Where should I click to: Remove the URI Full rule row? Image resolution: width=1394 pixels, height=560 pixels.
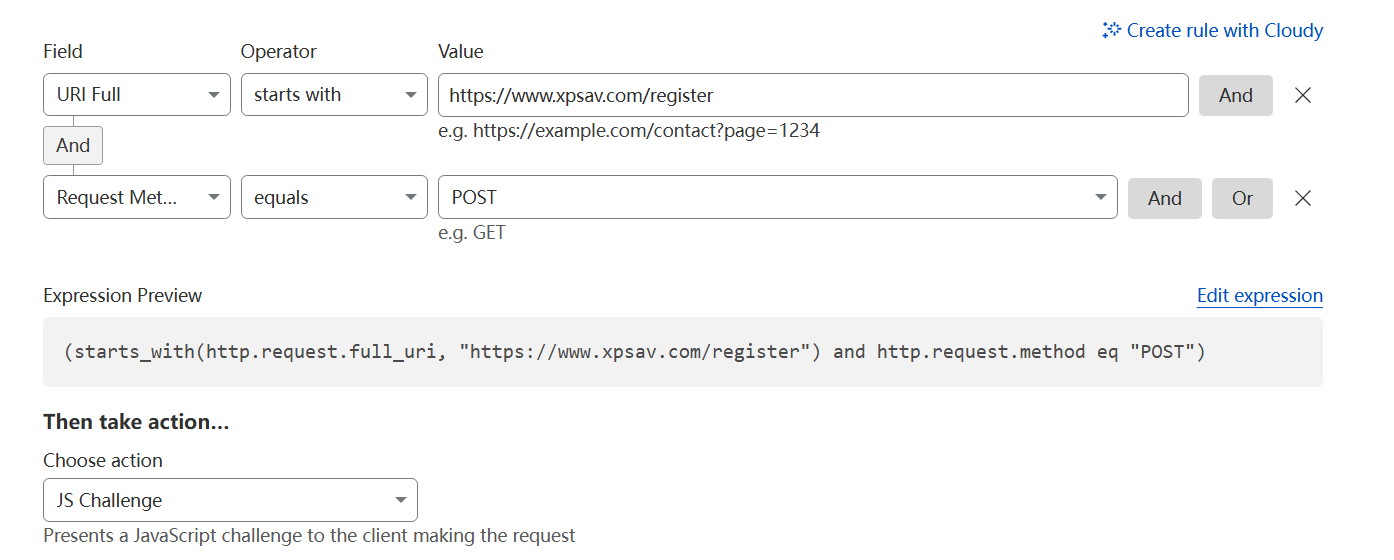click(x=1303, y=95)
